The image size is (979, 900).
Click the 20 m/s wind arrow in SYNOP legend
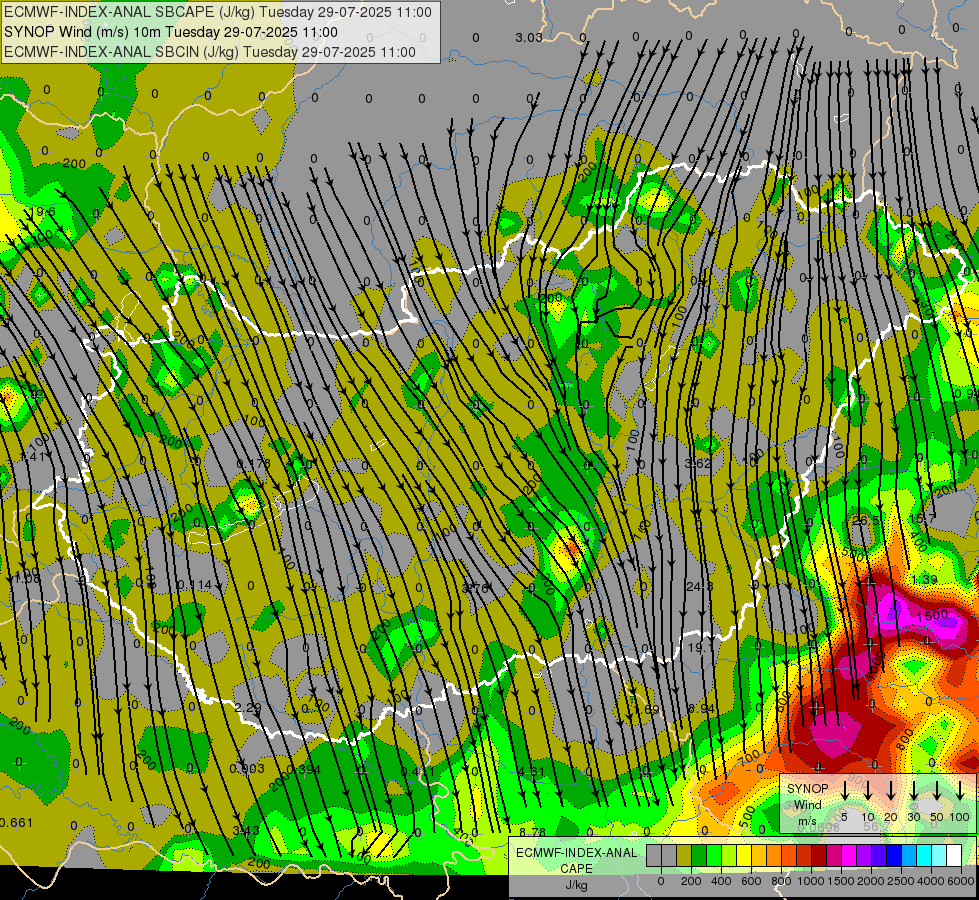(x=890, y=790)
